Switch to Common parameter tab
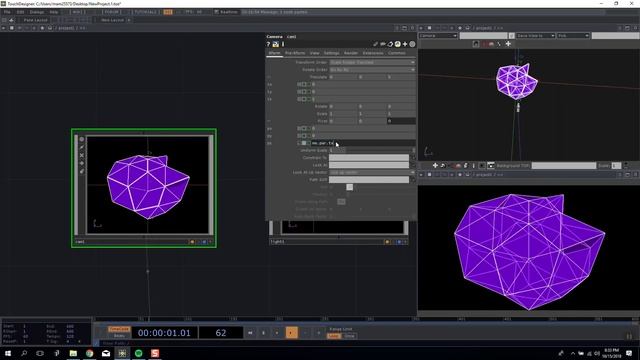 [397, 53]
